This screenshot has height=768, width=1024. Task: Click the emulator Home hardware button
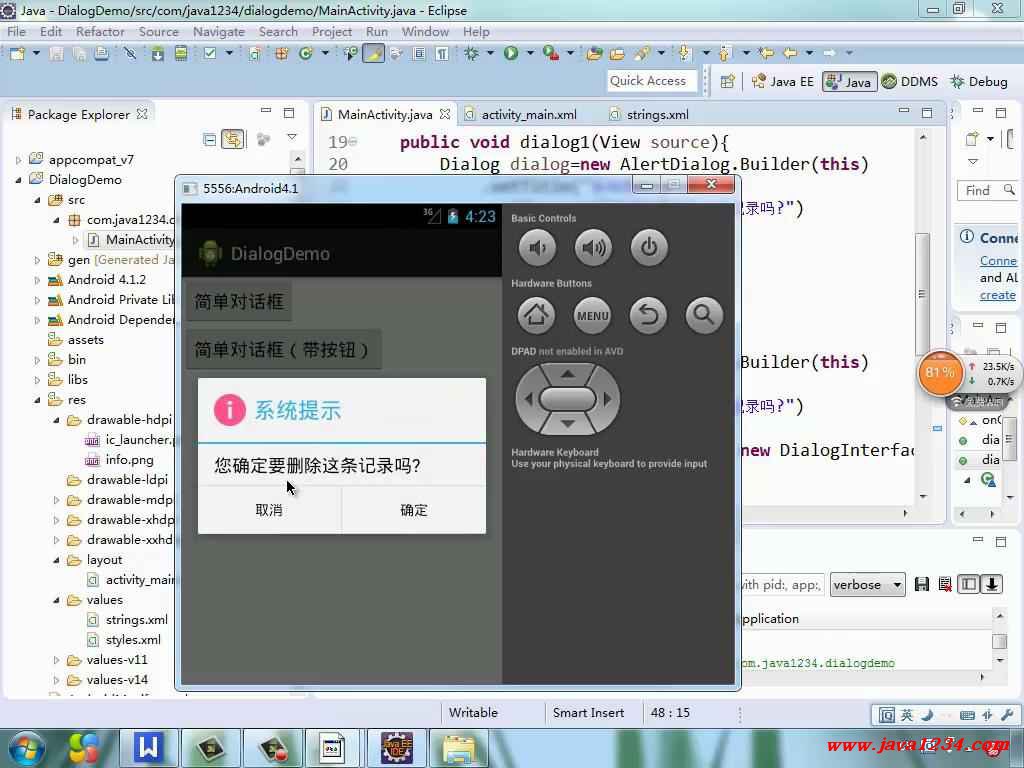pyautogui.click(x=537, y=315)
